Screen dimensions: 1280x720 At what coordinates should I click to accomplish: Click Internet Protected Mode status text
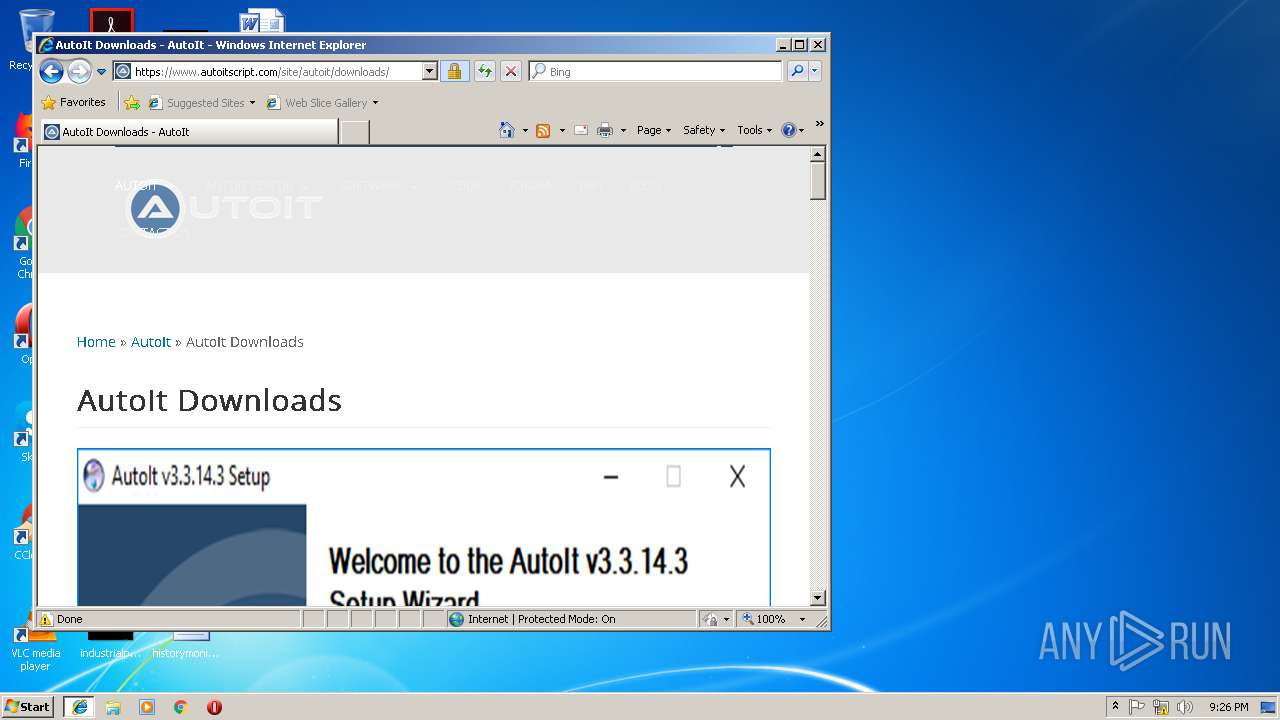[541, 619]
